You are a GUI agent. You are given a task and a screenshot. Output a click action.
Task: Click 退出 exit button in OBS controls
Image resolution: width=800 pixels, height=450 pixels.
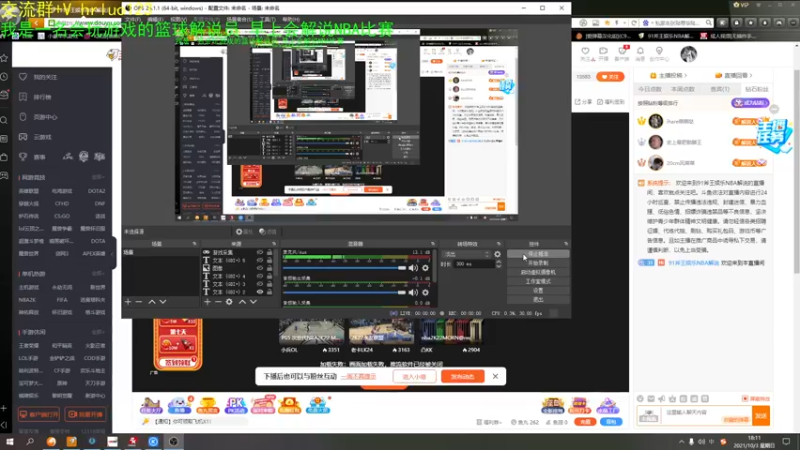point(538,299)
